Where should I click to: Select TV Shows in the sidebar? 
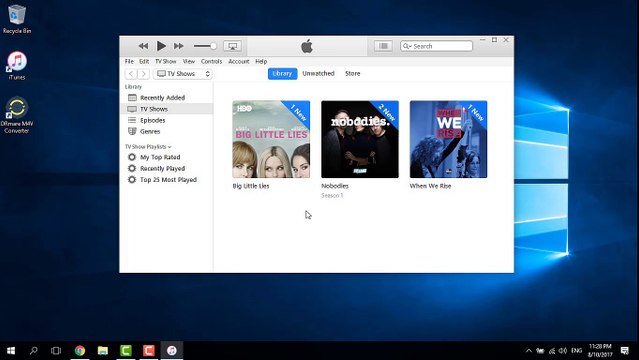(167, 109)
